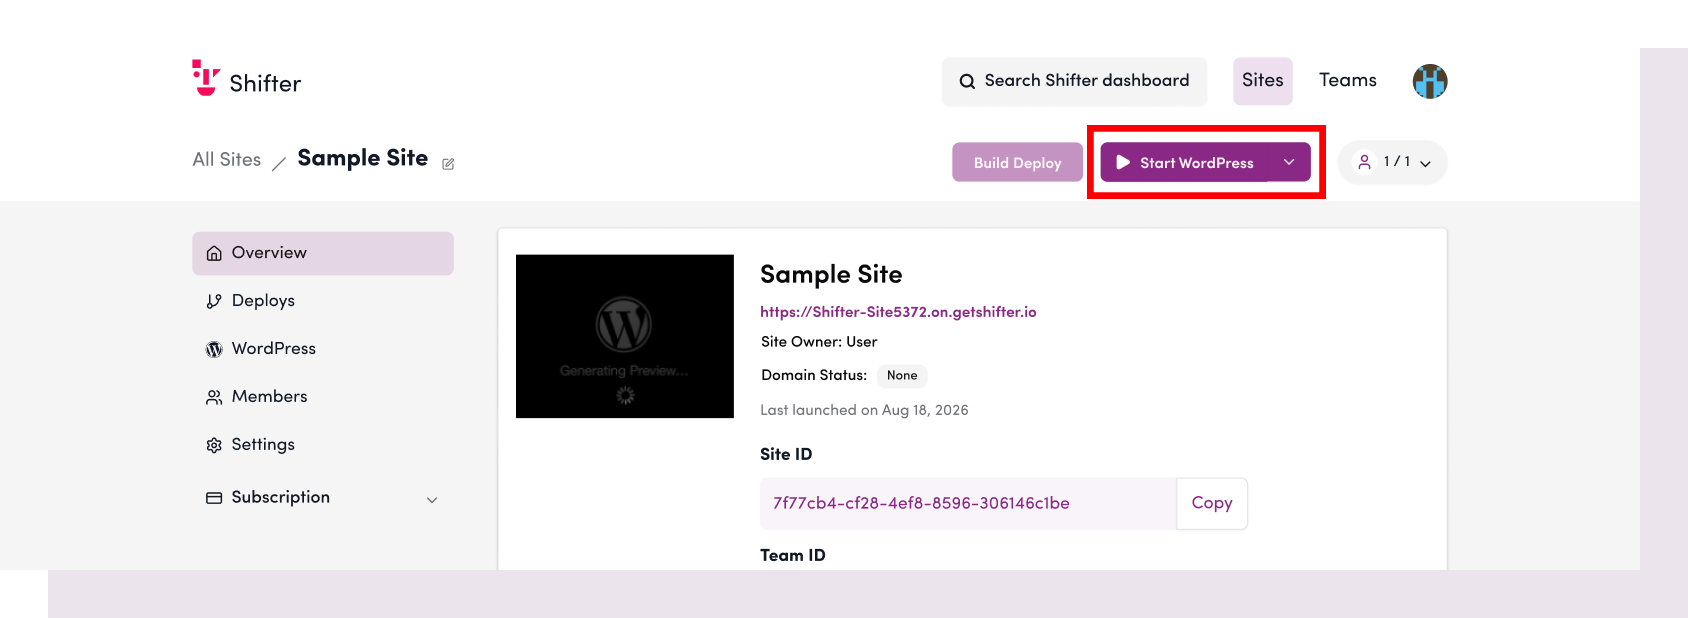Viewport: 1688px width, 618px height.
Task: Expand the Subscription section chevron
Action: coord(432,500)
